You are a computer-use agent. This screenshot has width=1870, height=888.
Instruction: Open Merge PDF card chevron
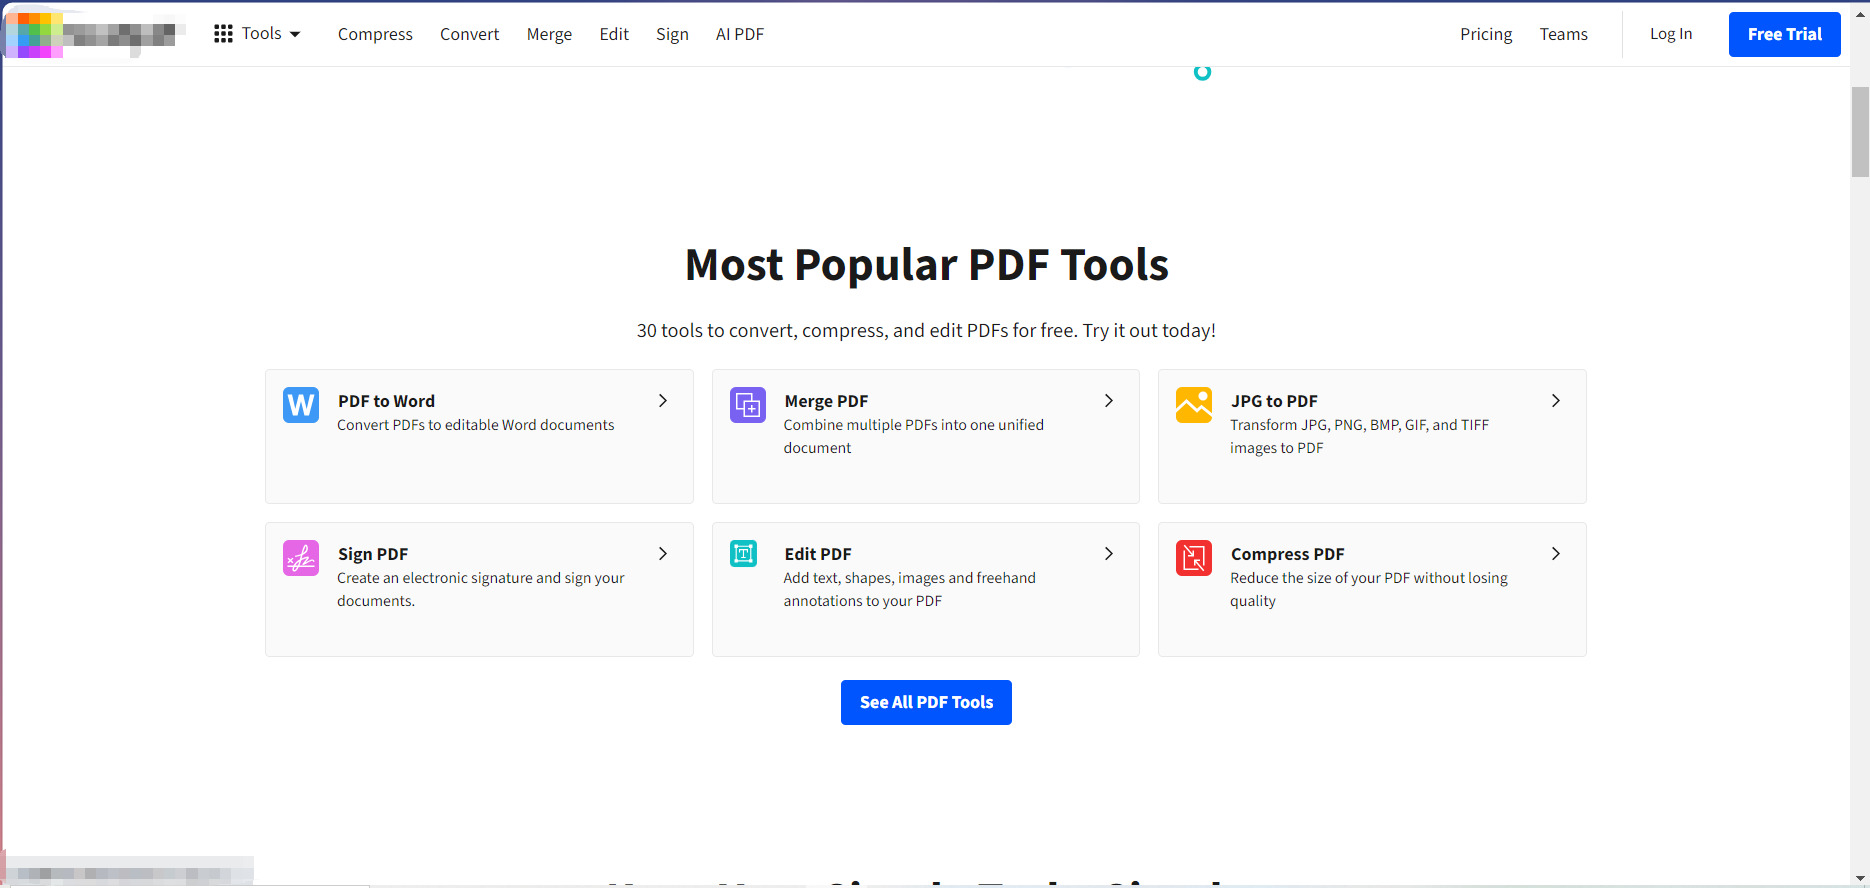(1109, 401)
